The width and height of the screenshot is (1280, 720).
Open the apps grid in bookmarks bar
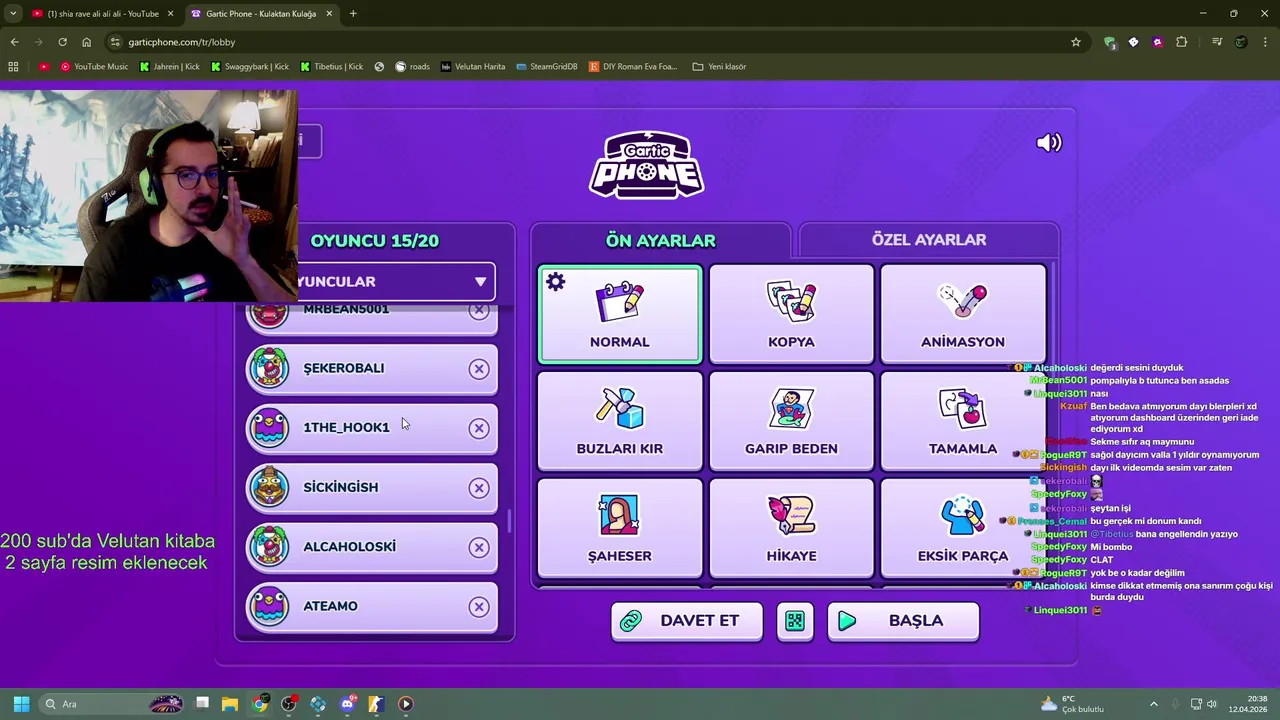13,67
